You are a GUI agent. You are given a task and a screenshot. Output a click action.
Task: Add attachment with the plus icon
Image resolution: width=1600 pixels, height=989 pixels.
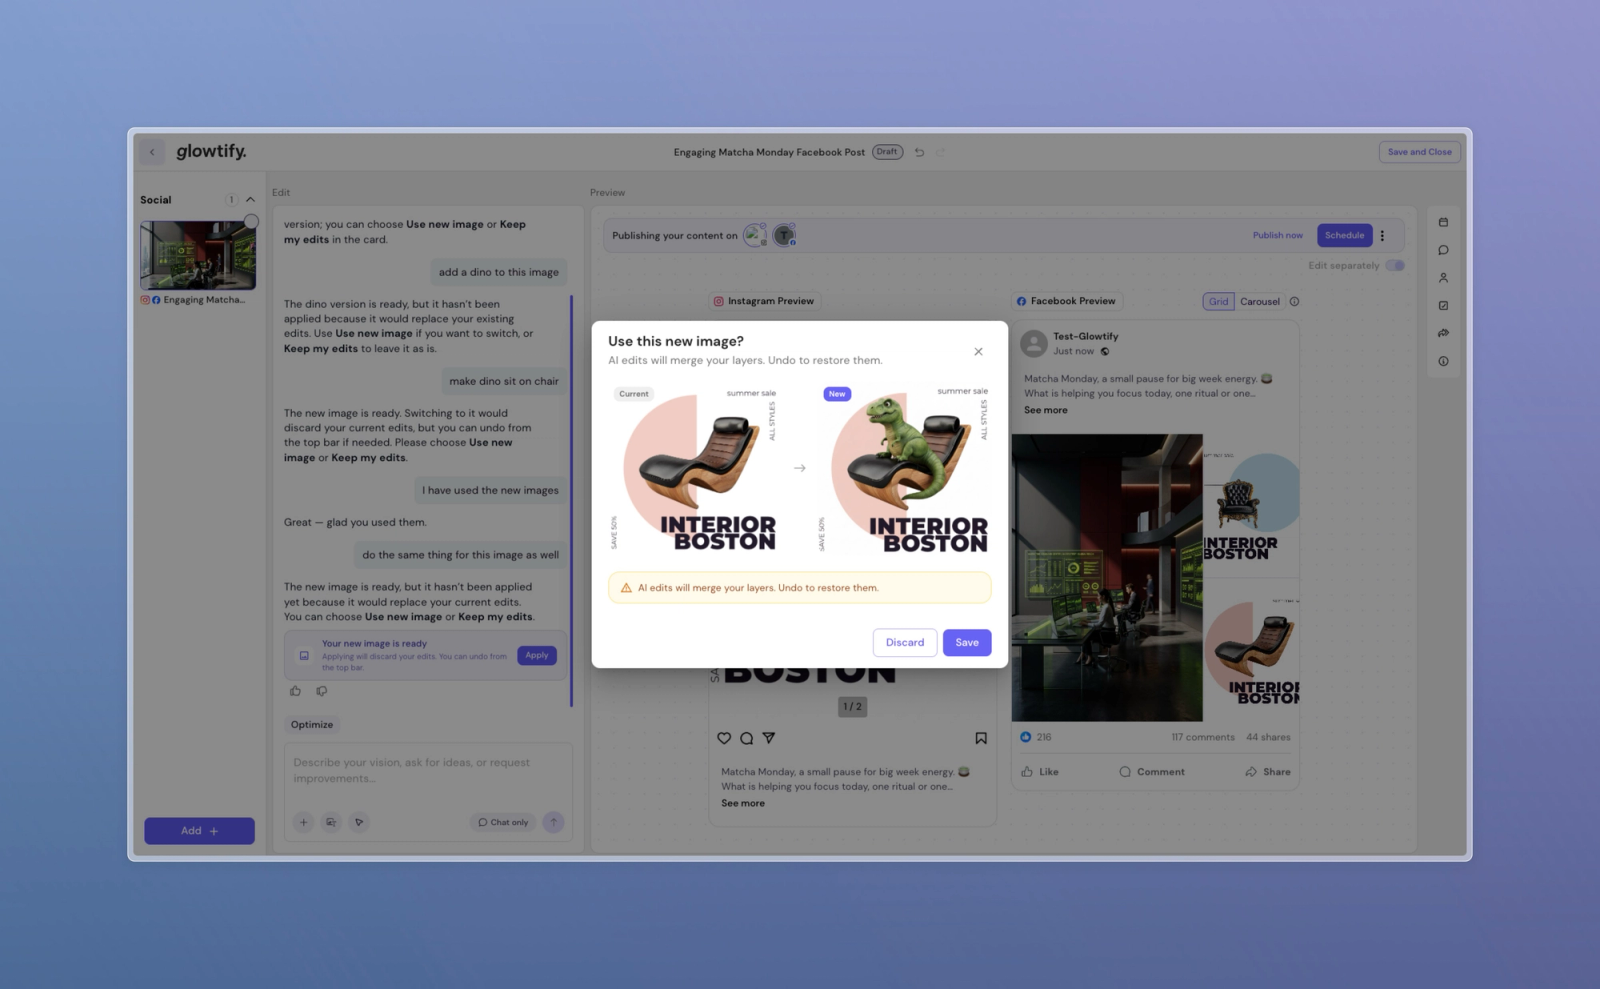click(303, 822)
